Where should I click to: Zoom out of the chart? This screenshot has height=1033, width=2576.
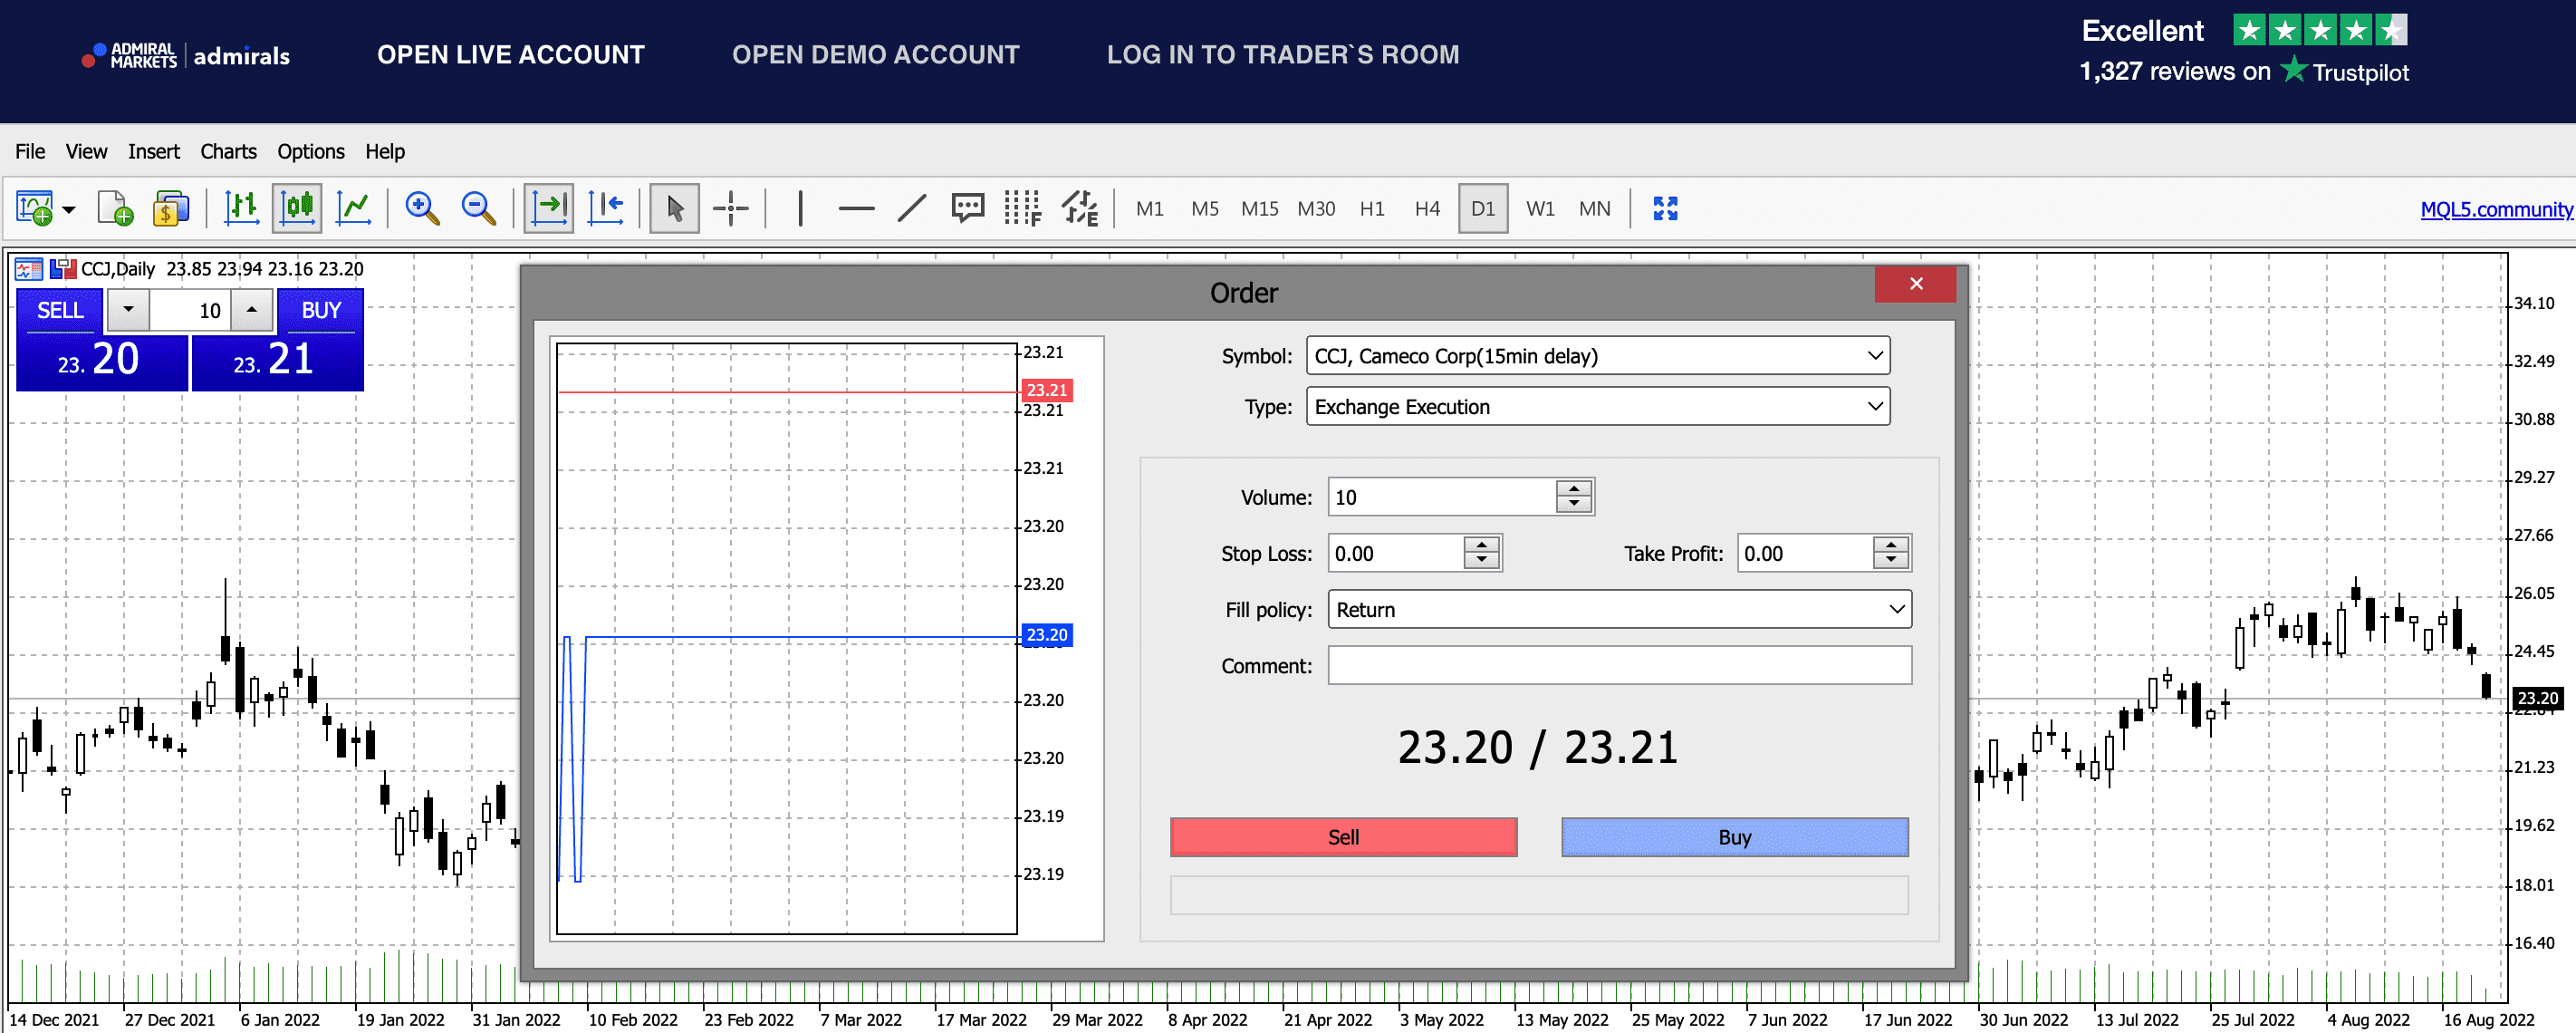point(479,208)
